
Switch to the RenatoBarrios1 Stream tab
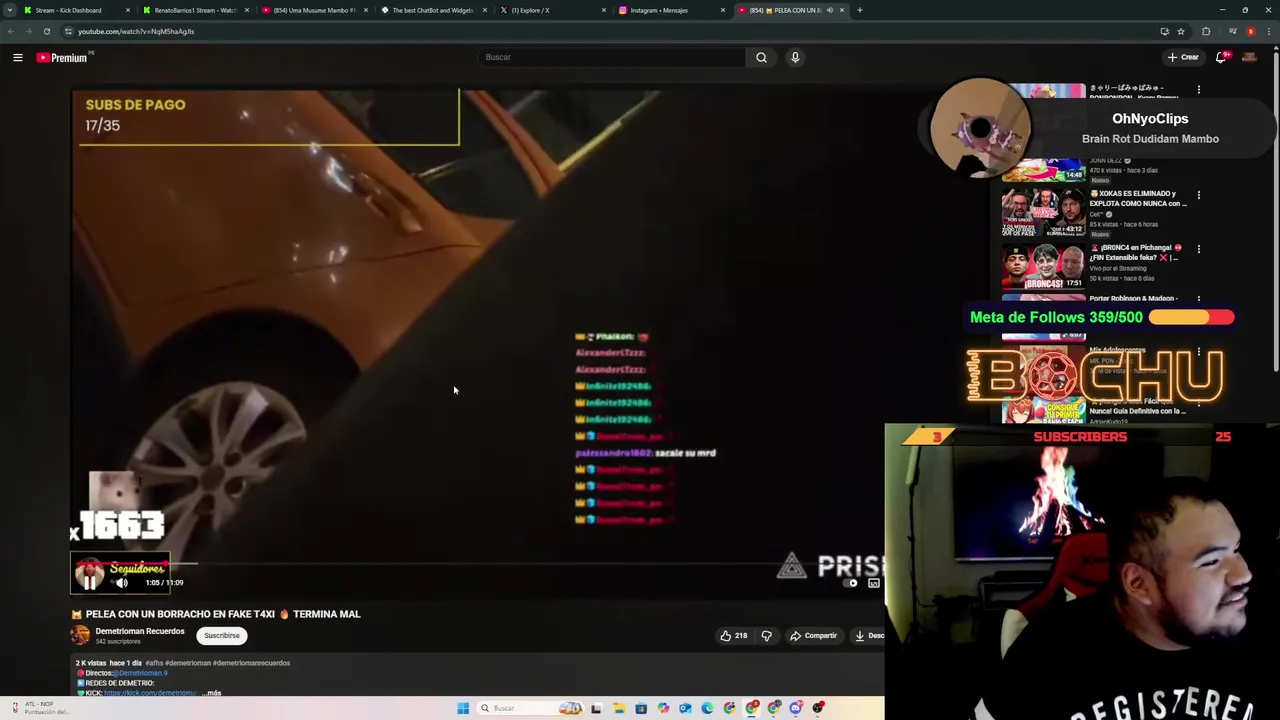tap(195, 10)
